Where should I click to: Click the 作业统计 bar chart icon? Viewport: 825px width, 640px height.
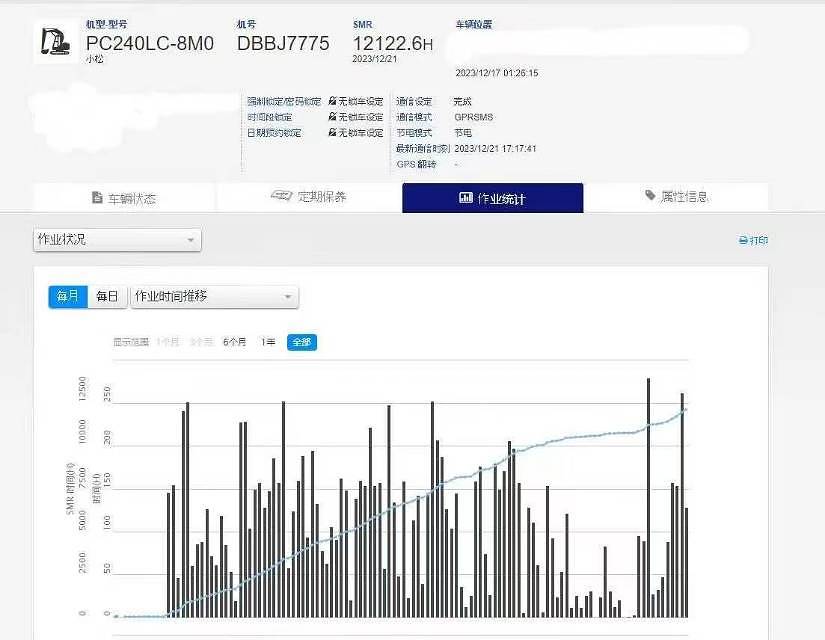[x=466, y=198]
